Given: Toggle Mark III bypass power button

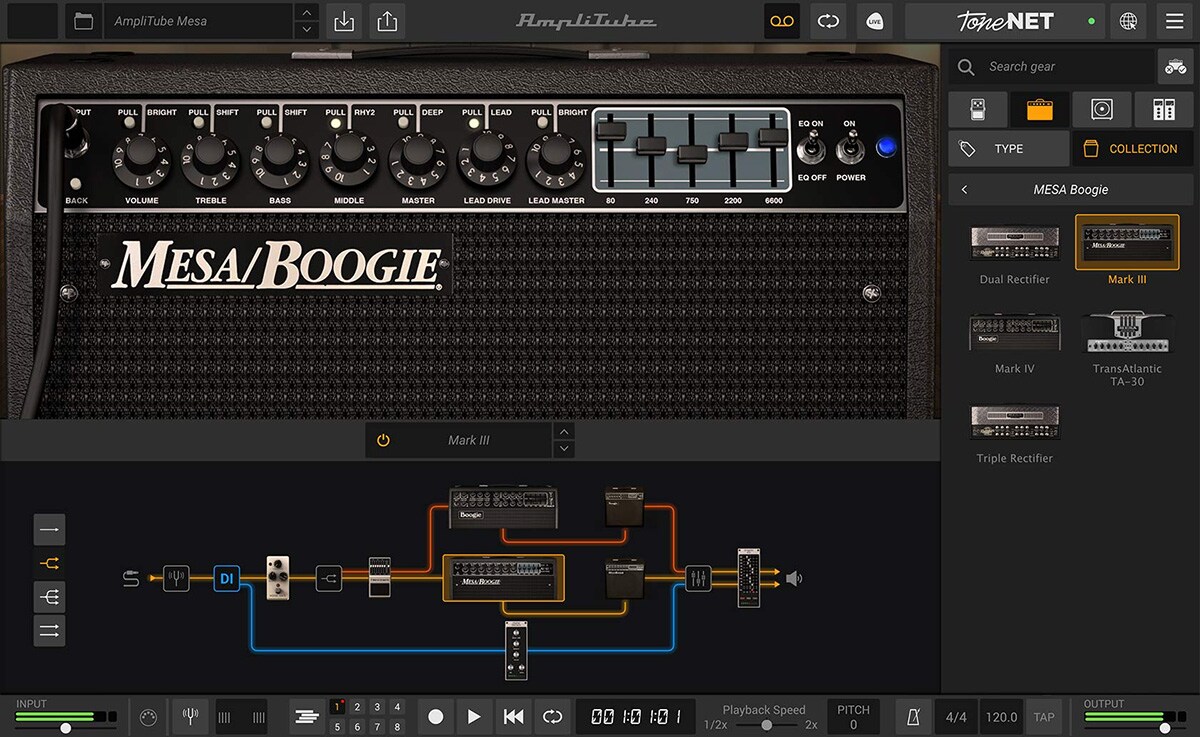Looking at the screenshot, I should pos(383,440).
